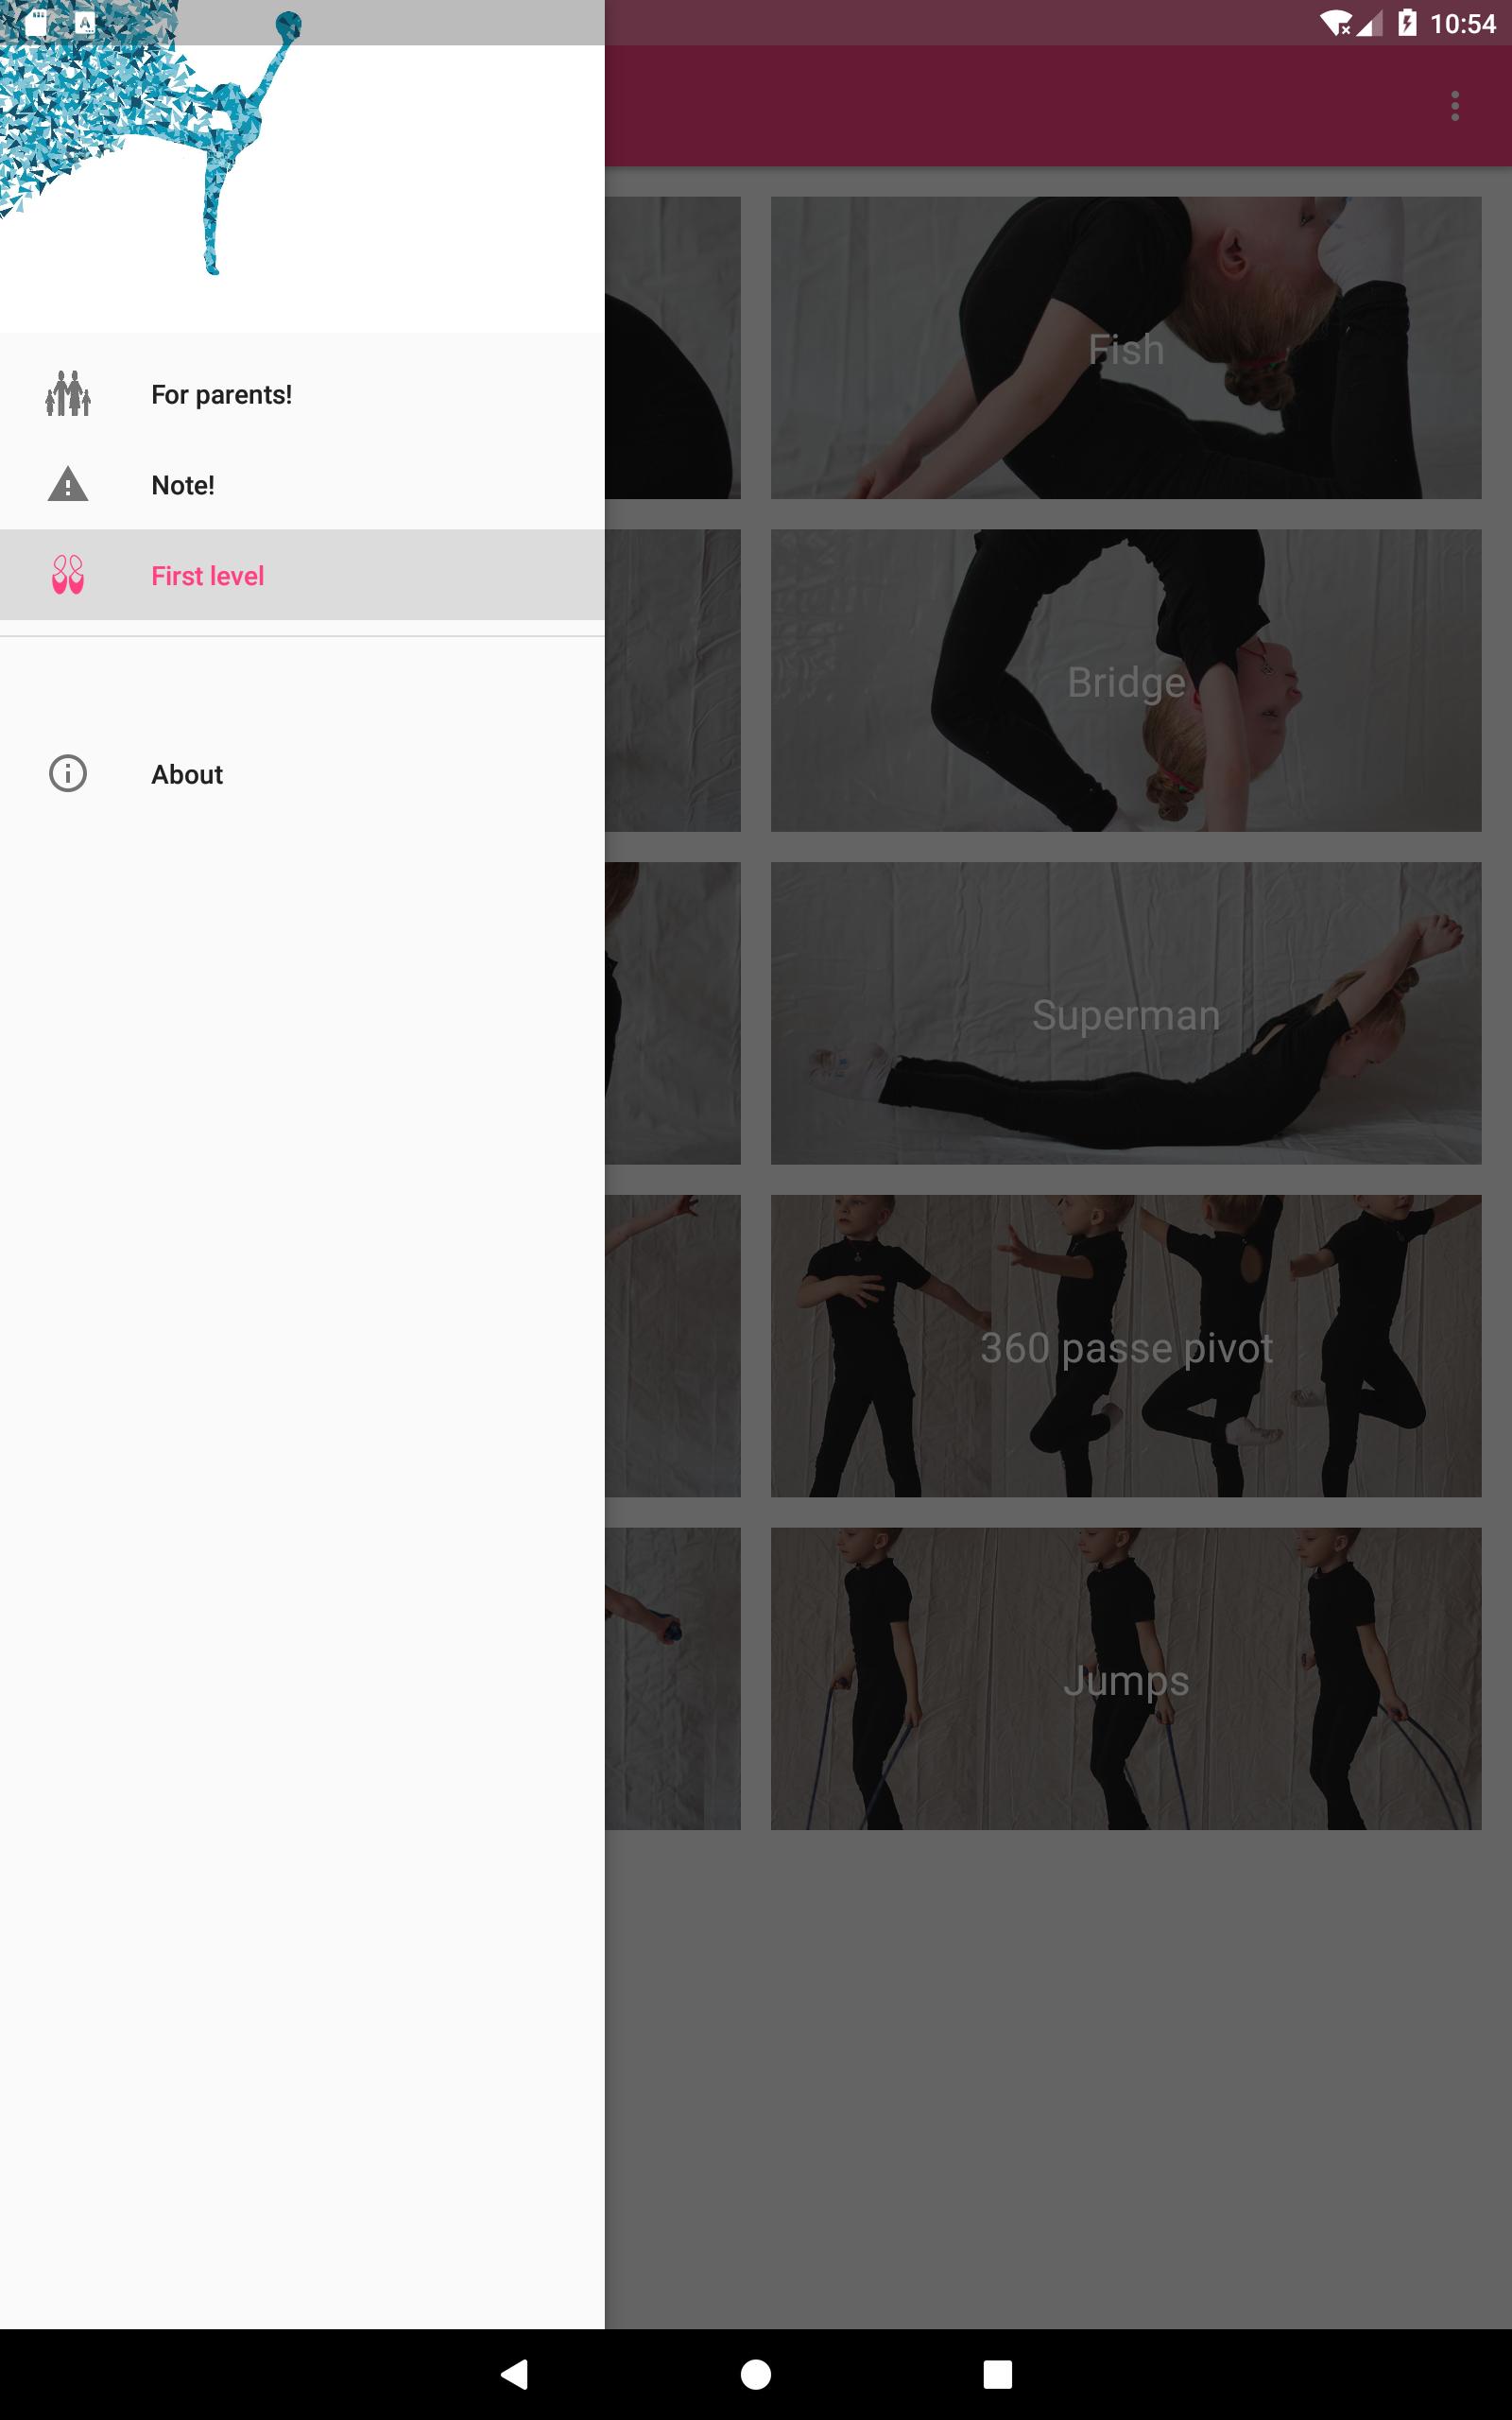Open the Note! menu item
The image size is (1512, 2420).
(x=302, y=484)
